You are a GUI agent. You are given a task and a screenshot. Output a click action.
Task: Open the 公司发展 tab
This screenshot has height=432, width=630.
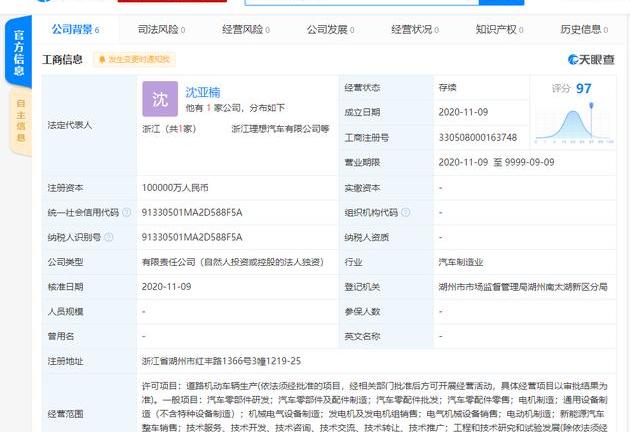pos(330,29)
